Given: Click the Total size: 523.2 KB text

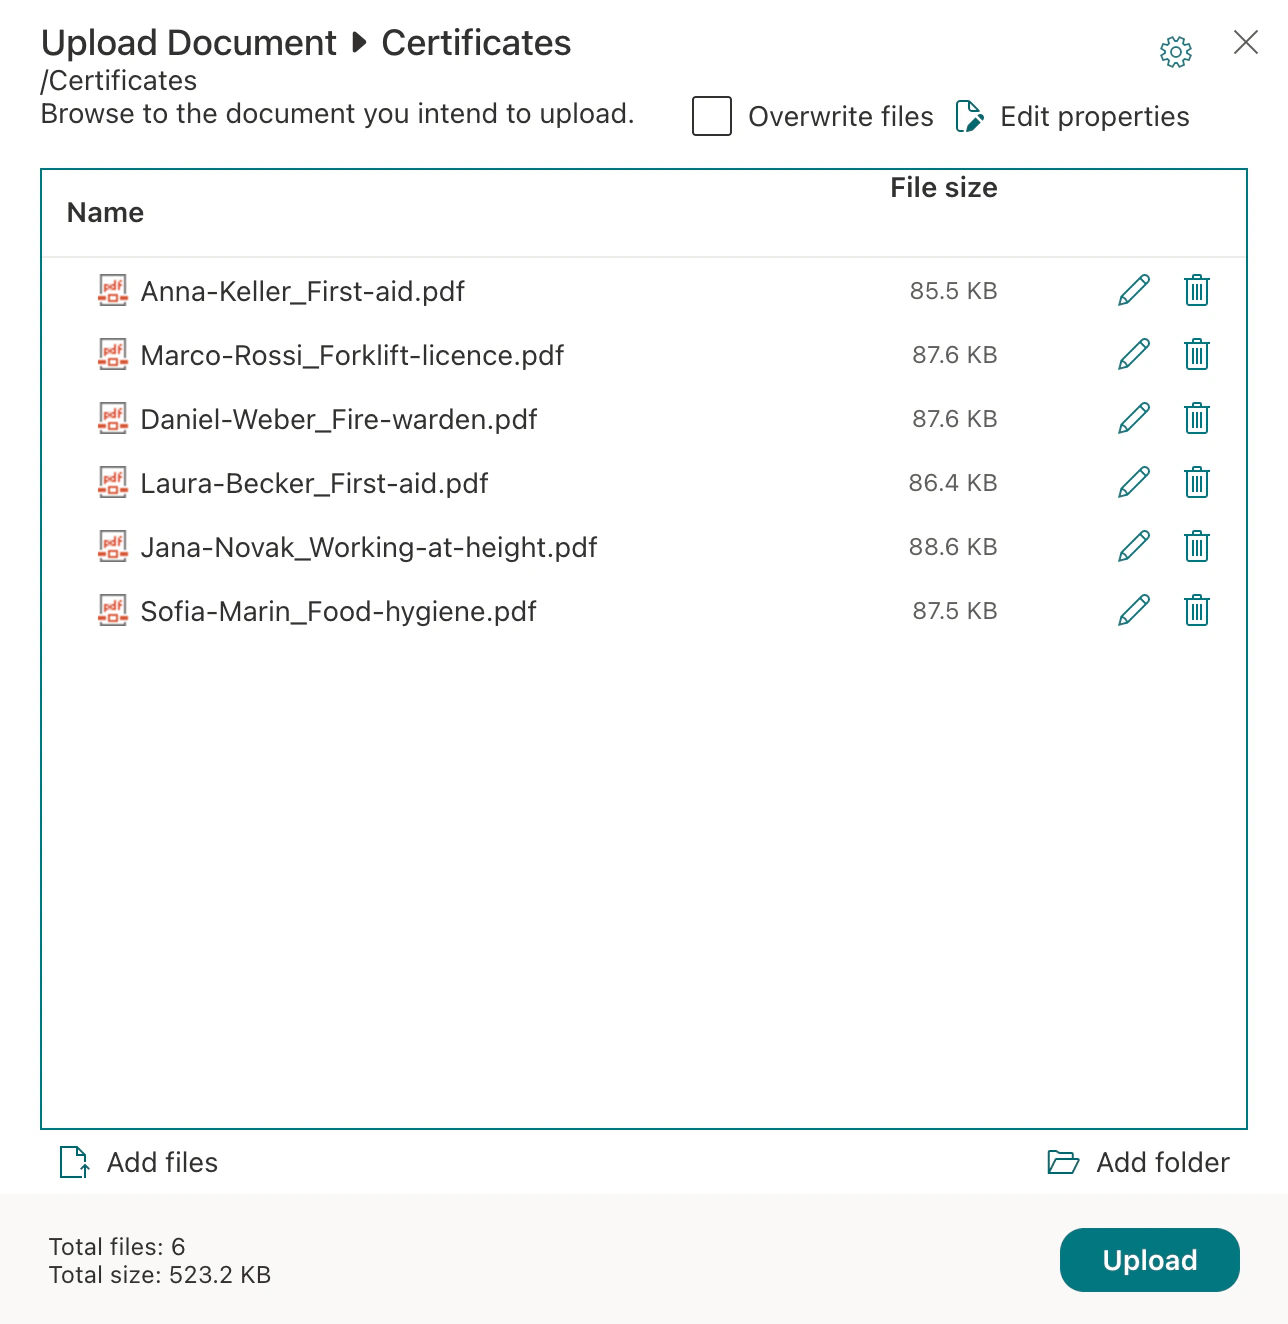Looking at the screenshot, I should (160, 1275).
